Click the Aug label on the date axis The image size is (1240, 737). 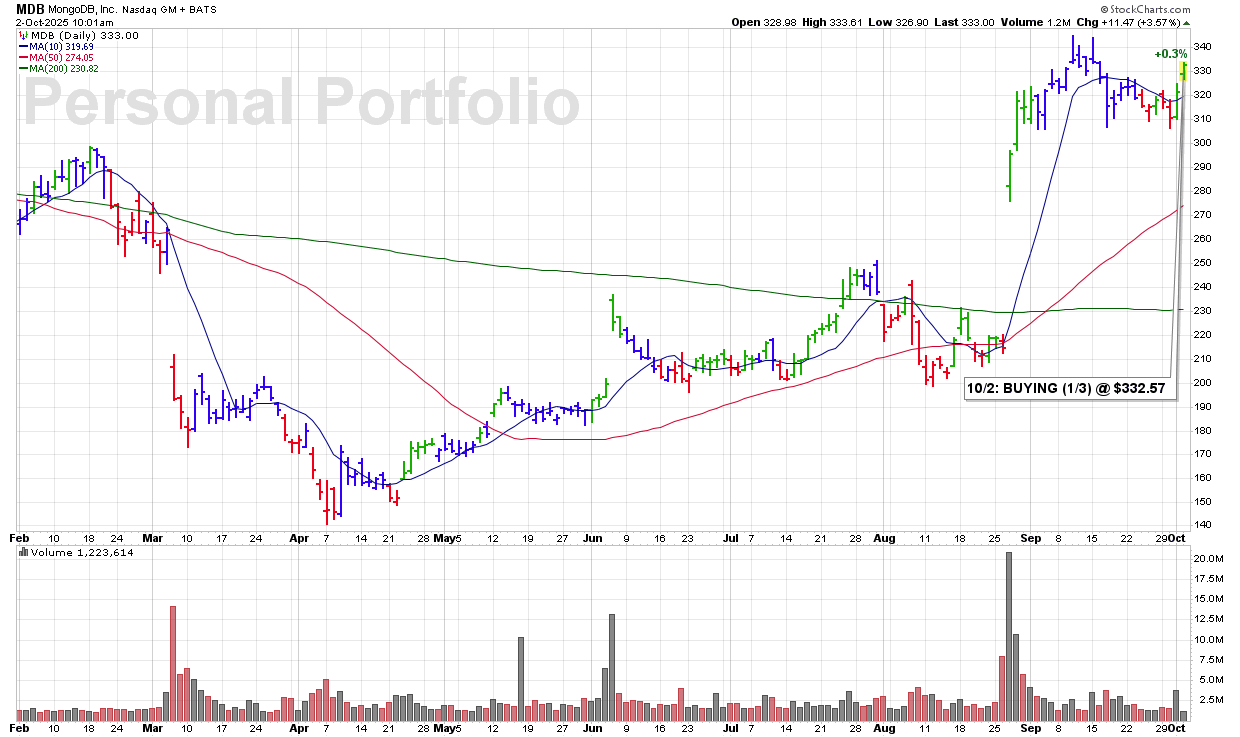(x=883, y=536)
